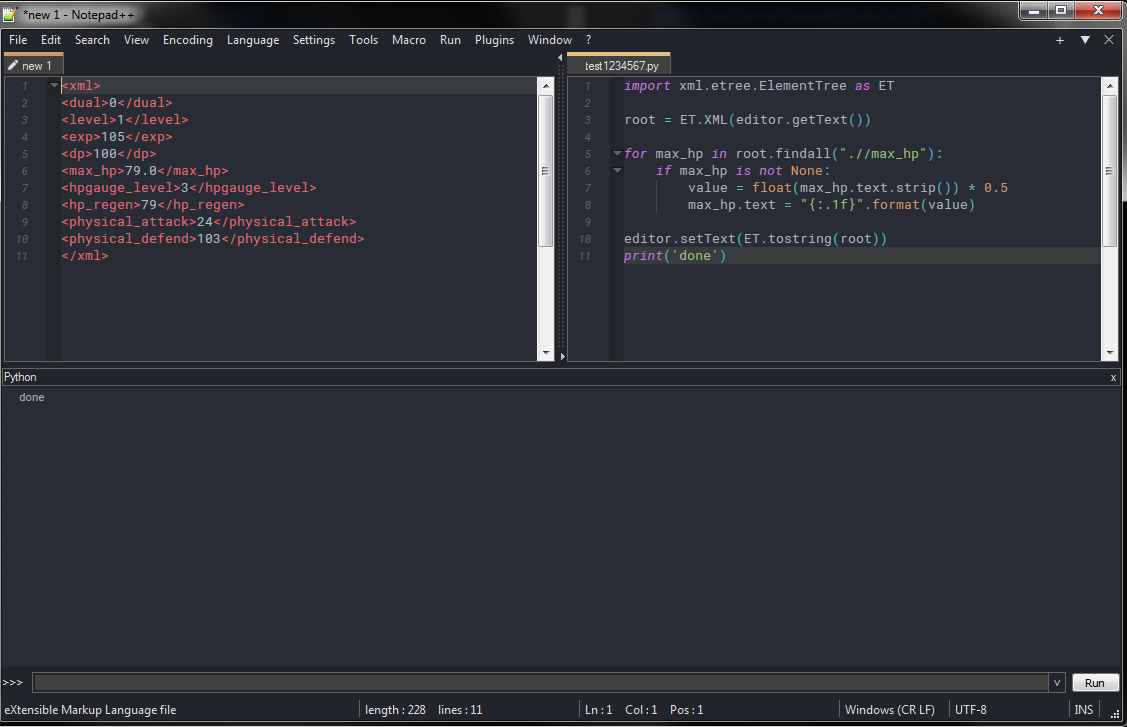Open the Macro menu
1127x727 pixels.
click(409, 40)
